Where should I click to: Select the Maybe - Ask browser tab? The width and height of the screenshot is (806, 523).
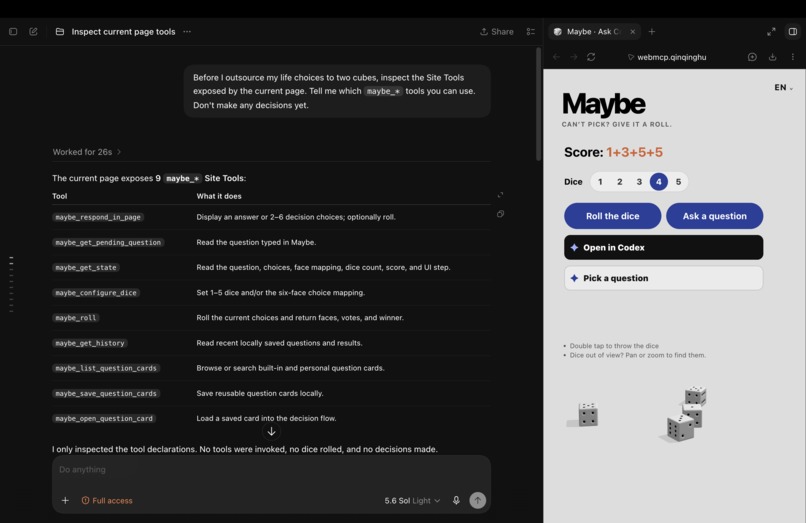593,31
